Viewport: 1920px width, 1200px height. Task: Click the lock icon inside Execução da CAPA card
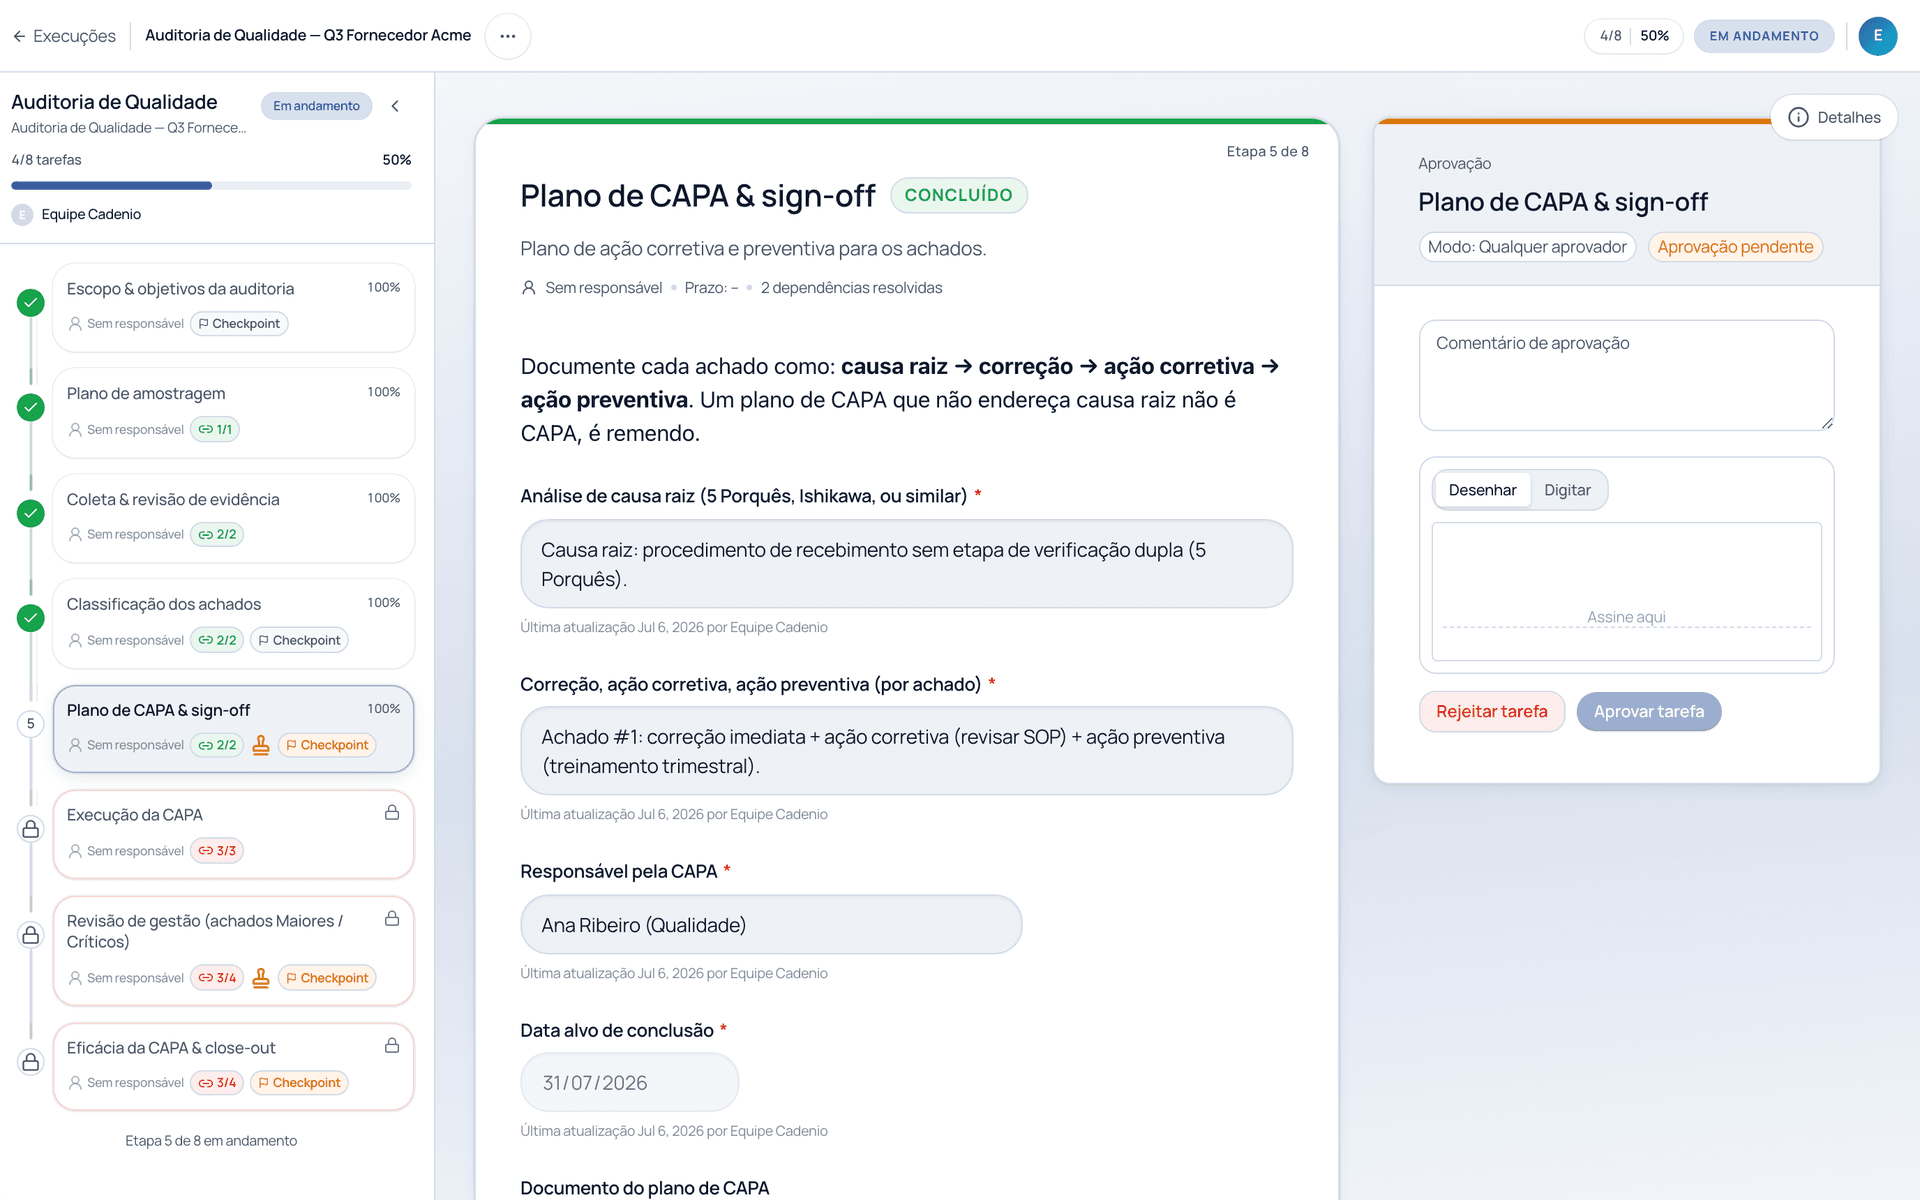pos(392,813)
